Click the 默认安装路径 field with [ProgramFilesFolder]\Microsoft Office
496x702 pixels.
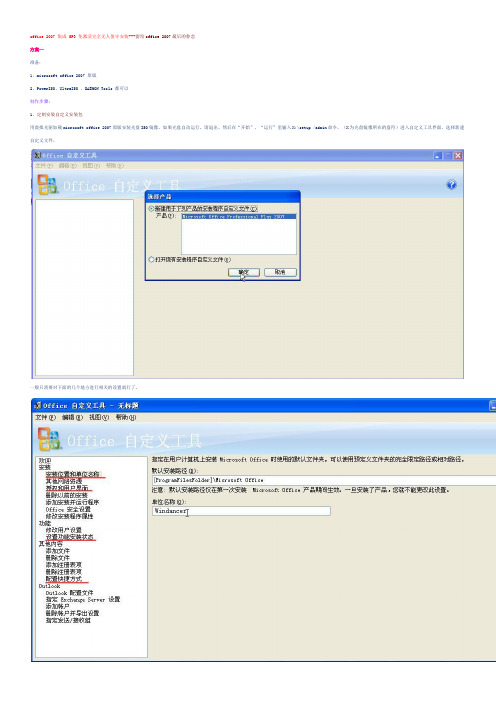coord(324,480)
